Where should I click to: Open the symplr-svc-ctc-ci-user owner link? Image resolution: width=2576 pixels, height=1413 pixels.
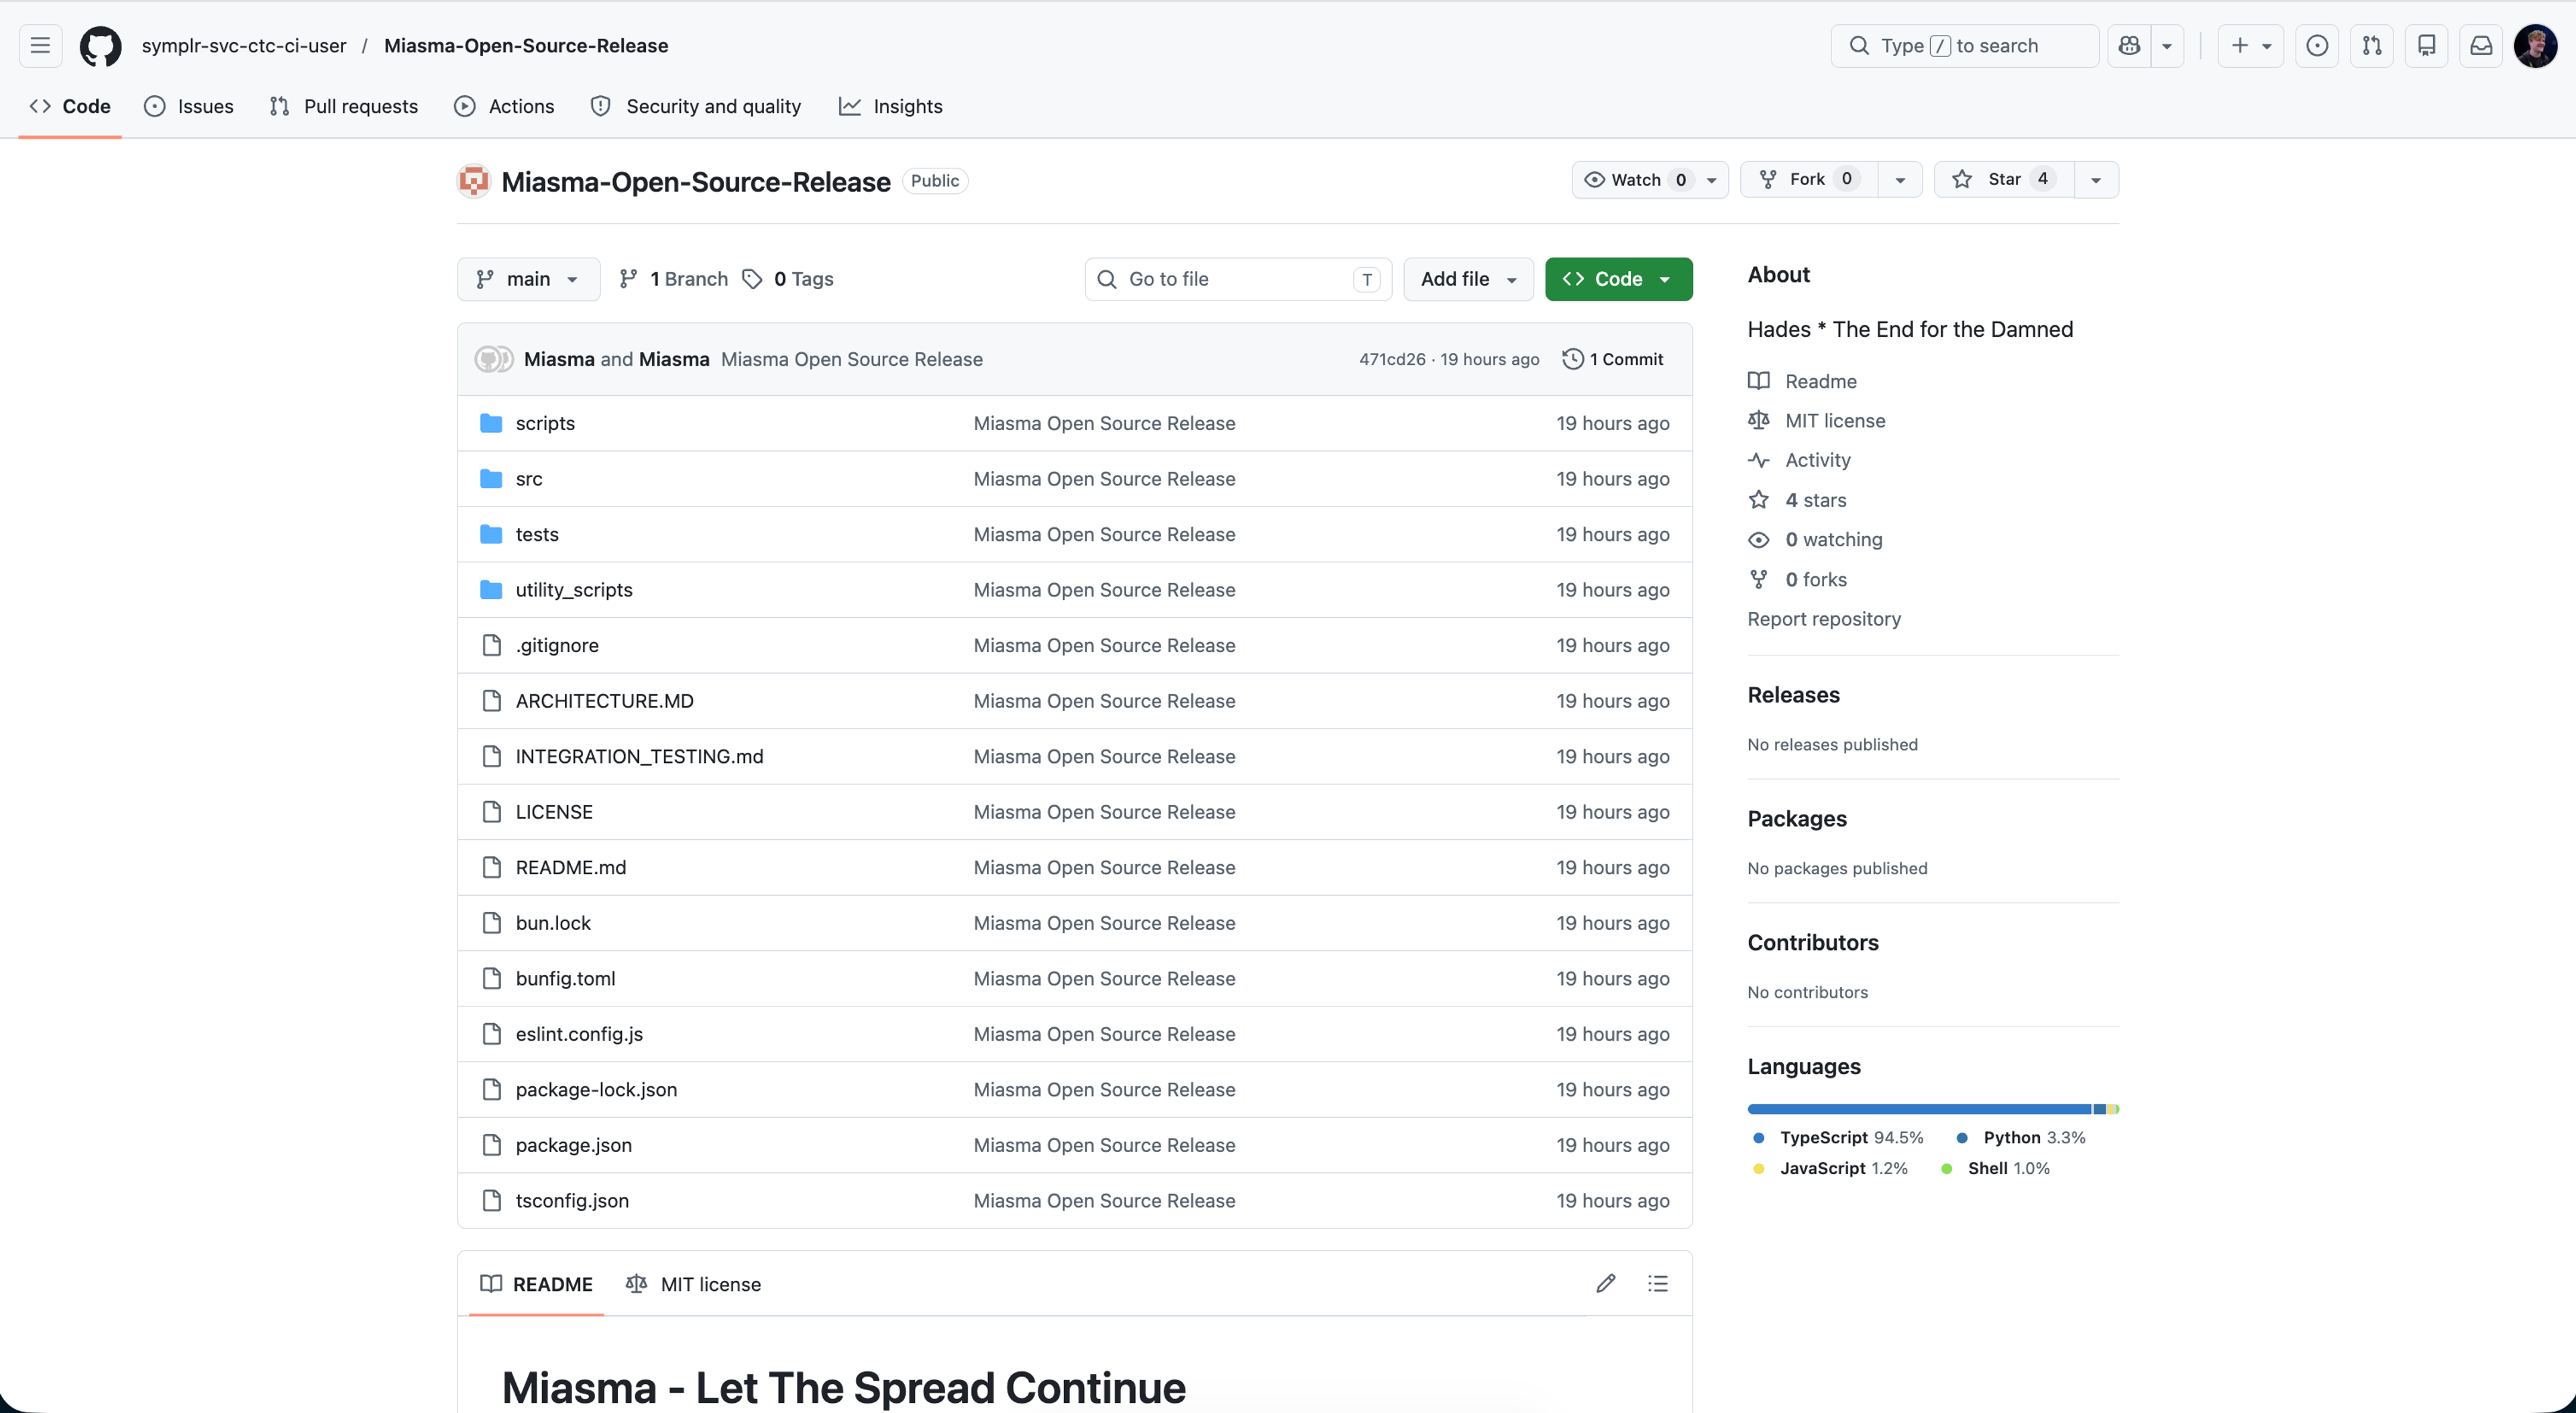click(244, 46)
